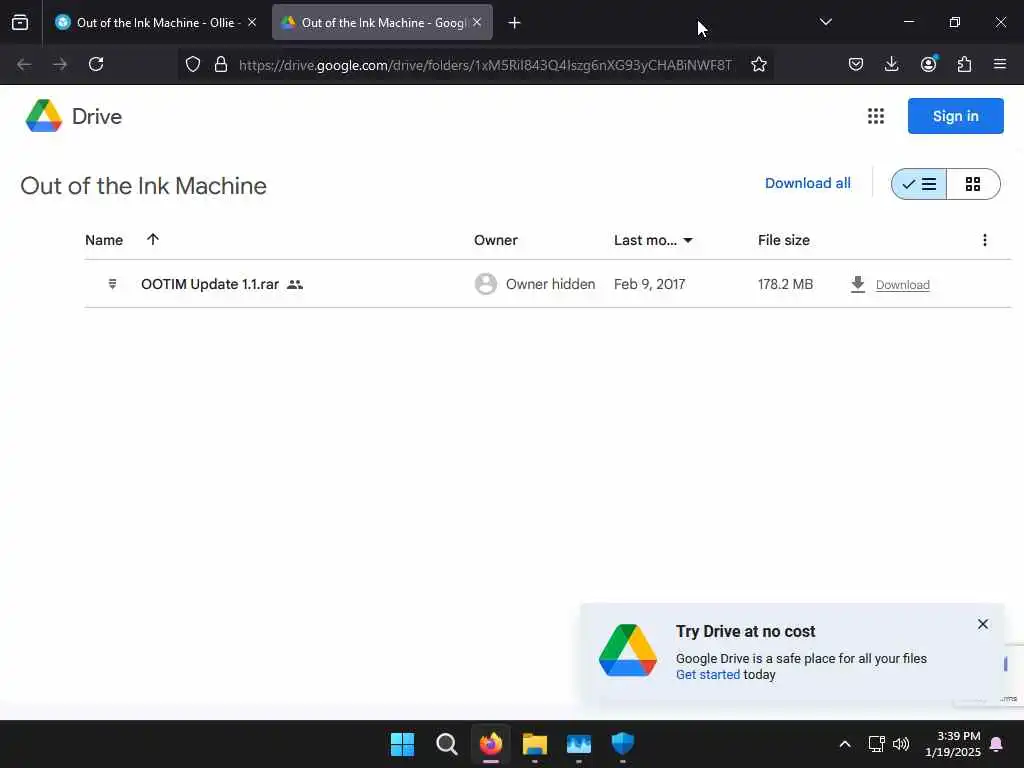This screenshot has height=768, width=1024.
Task: Save the page to Pocket
Action: [856, 64]
